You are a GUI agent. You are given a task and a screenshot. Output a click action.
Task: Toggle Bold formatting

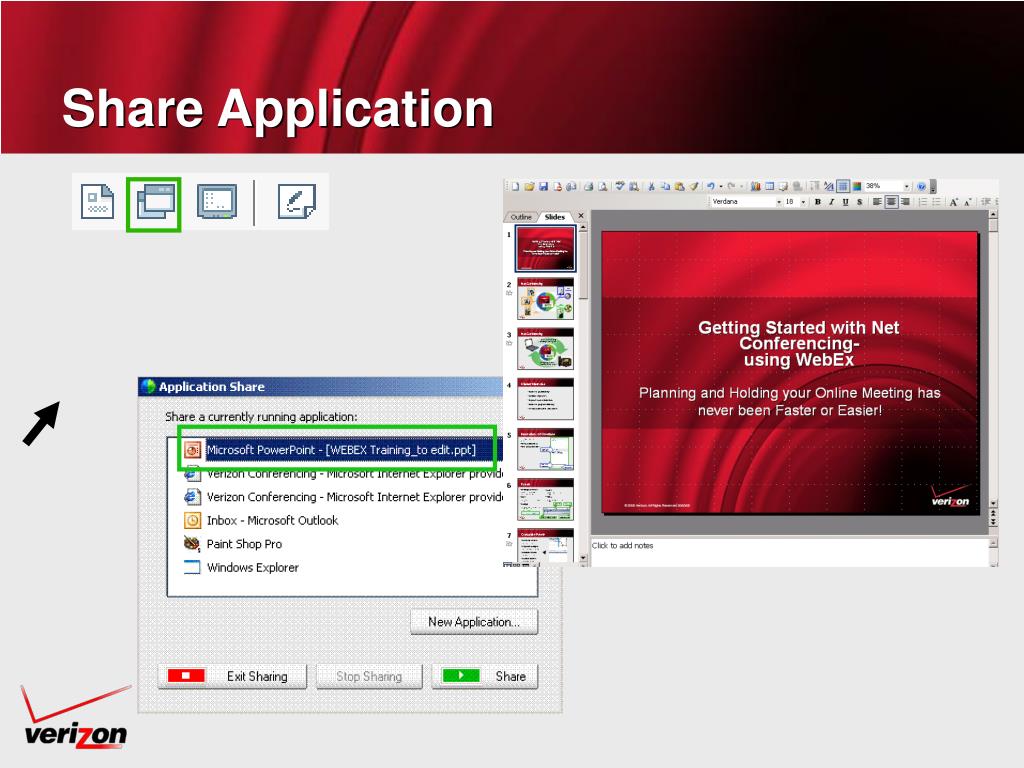point(818,202)
